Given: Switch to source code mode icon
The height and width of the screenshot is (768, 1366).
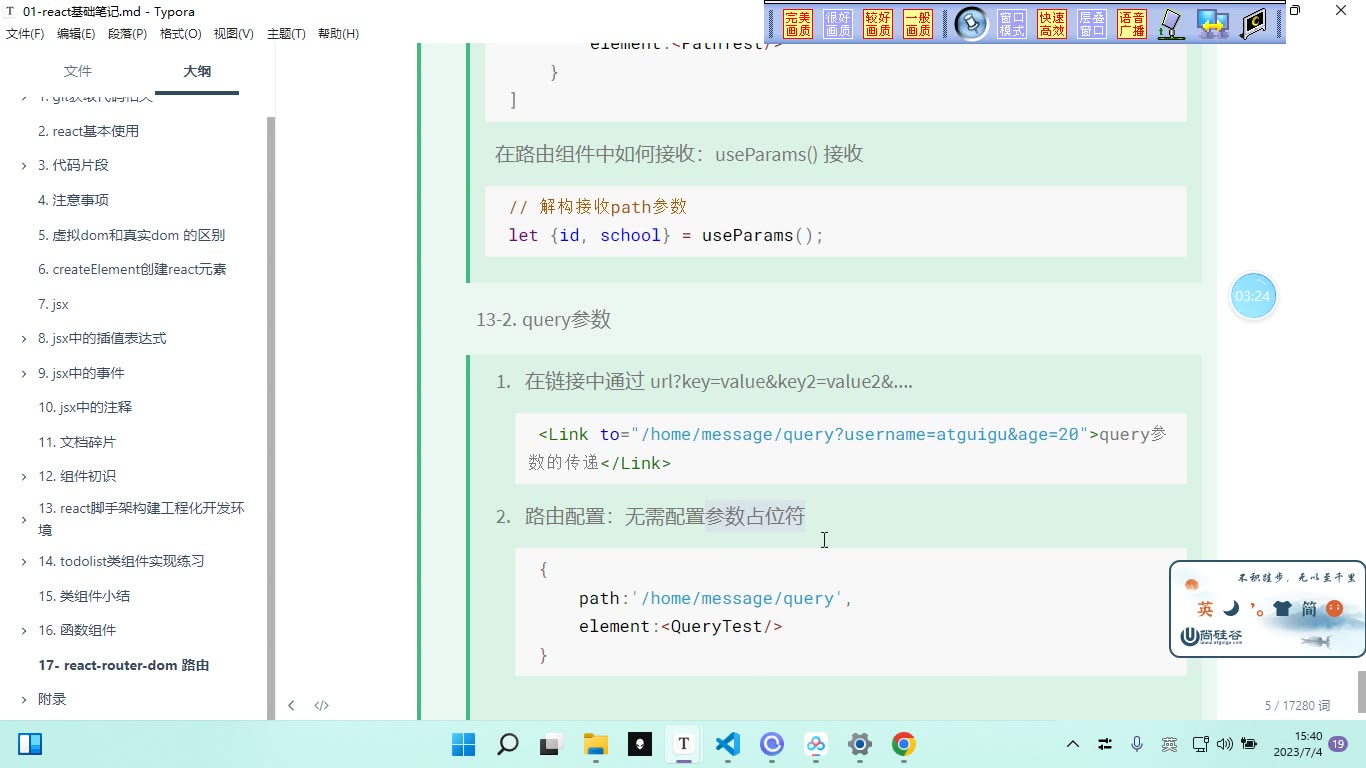Looking at the screenshot, I should (x=321, y=705).
